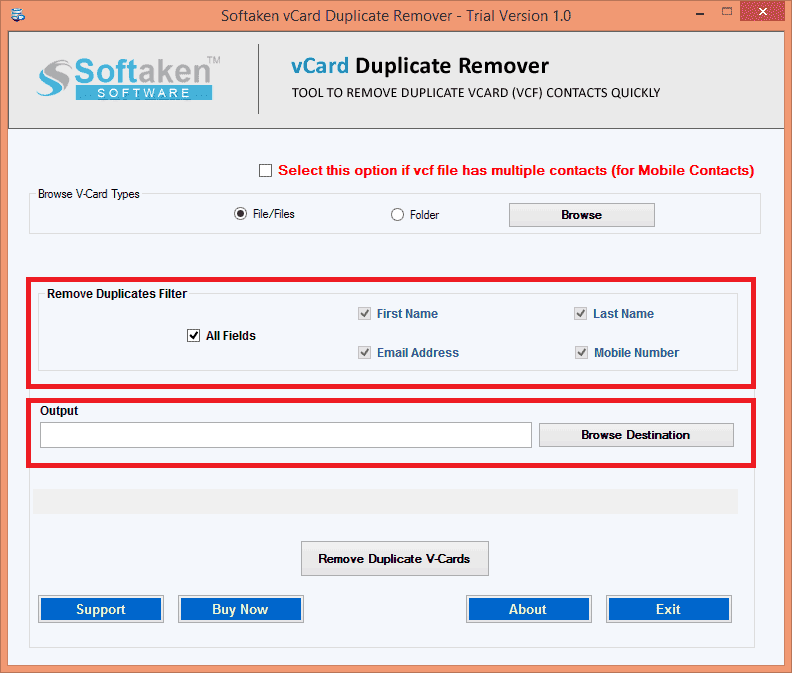Click the Softaken Software logo

click(128, 78)
